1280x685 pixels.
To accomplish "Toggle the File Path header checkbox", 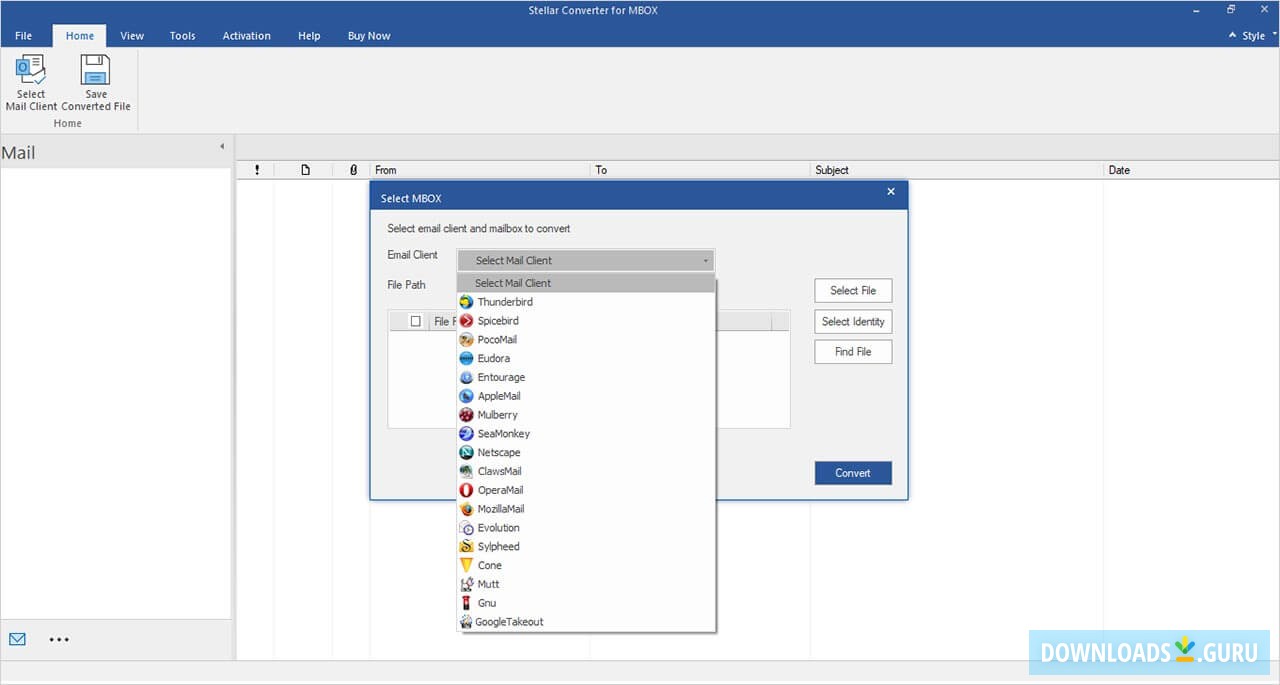I will [x=415, y=320].
